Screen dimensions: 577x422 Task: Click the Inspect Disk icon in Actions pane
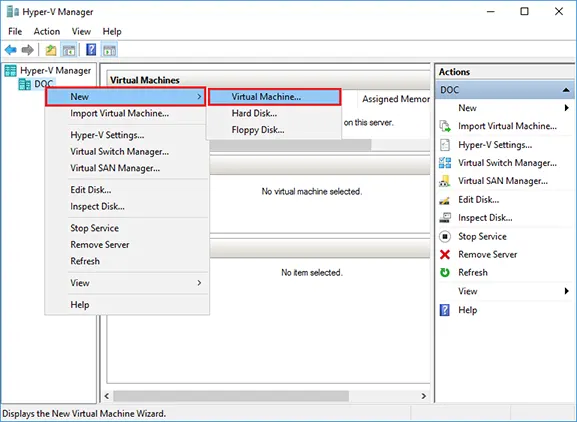[445, 218]
